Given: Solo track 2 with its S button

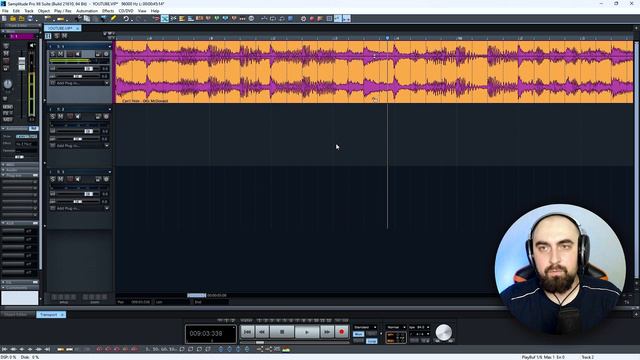Looking at the screenshot, I should tap(53, 116).
